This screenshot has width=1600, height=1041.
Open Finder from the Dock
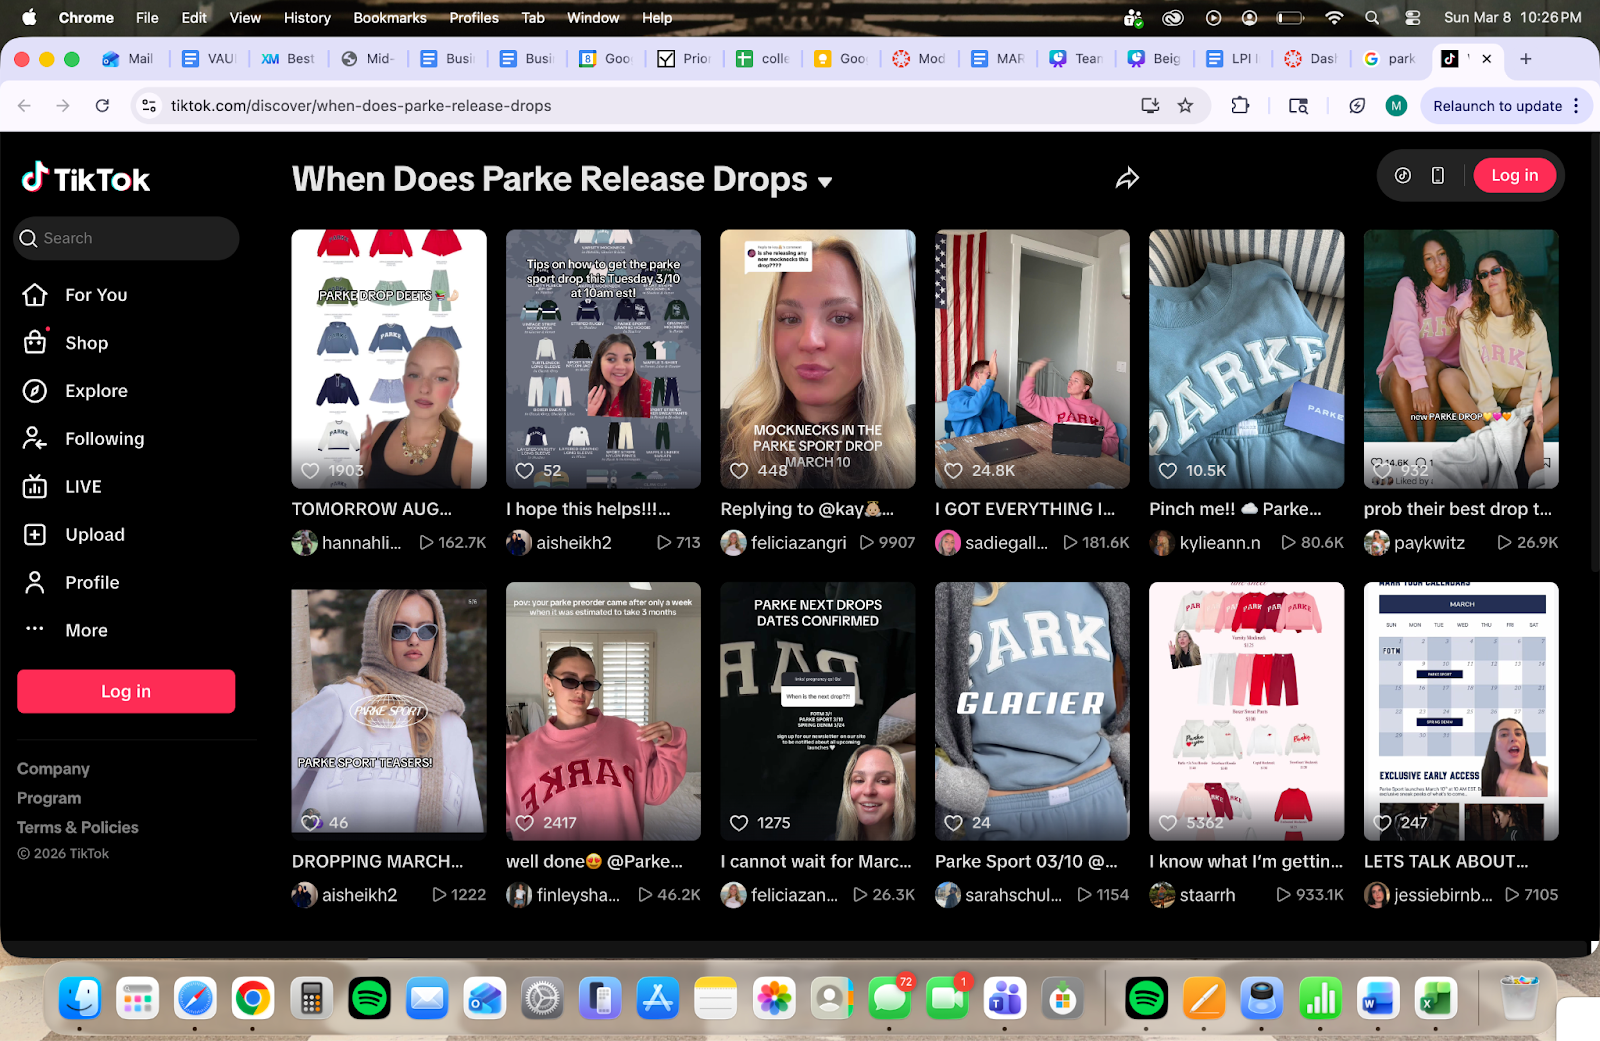point(80,998)
